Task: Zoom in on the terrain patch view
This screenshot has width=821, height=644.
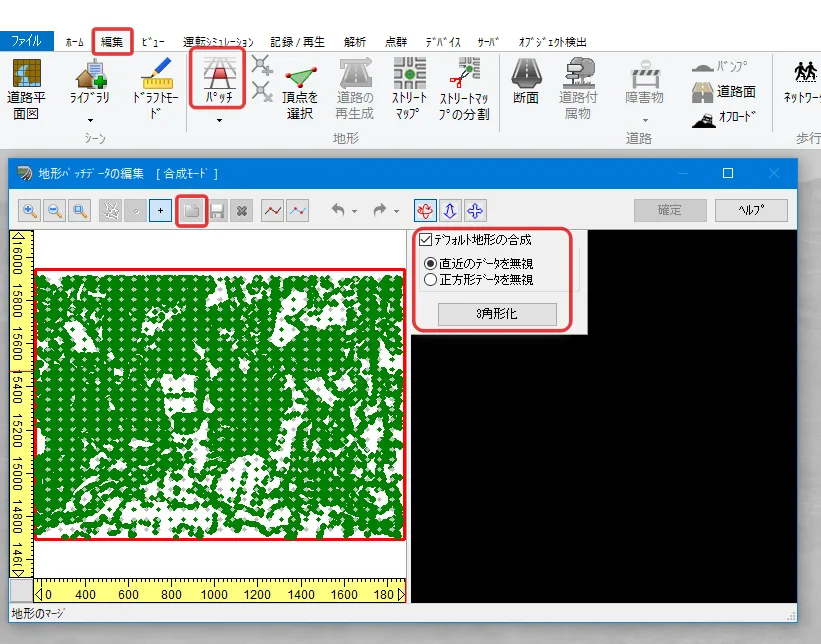Action: [30, 211]
